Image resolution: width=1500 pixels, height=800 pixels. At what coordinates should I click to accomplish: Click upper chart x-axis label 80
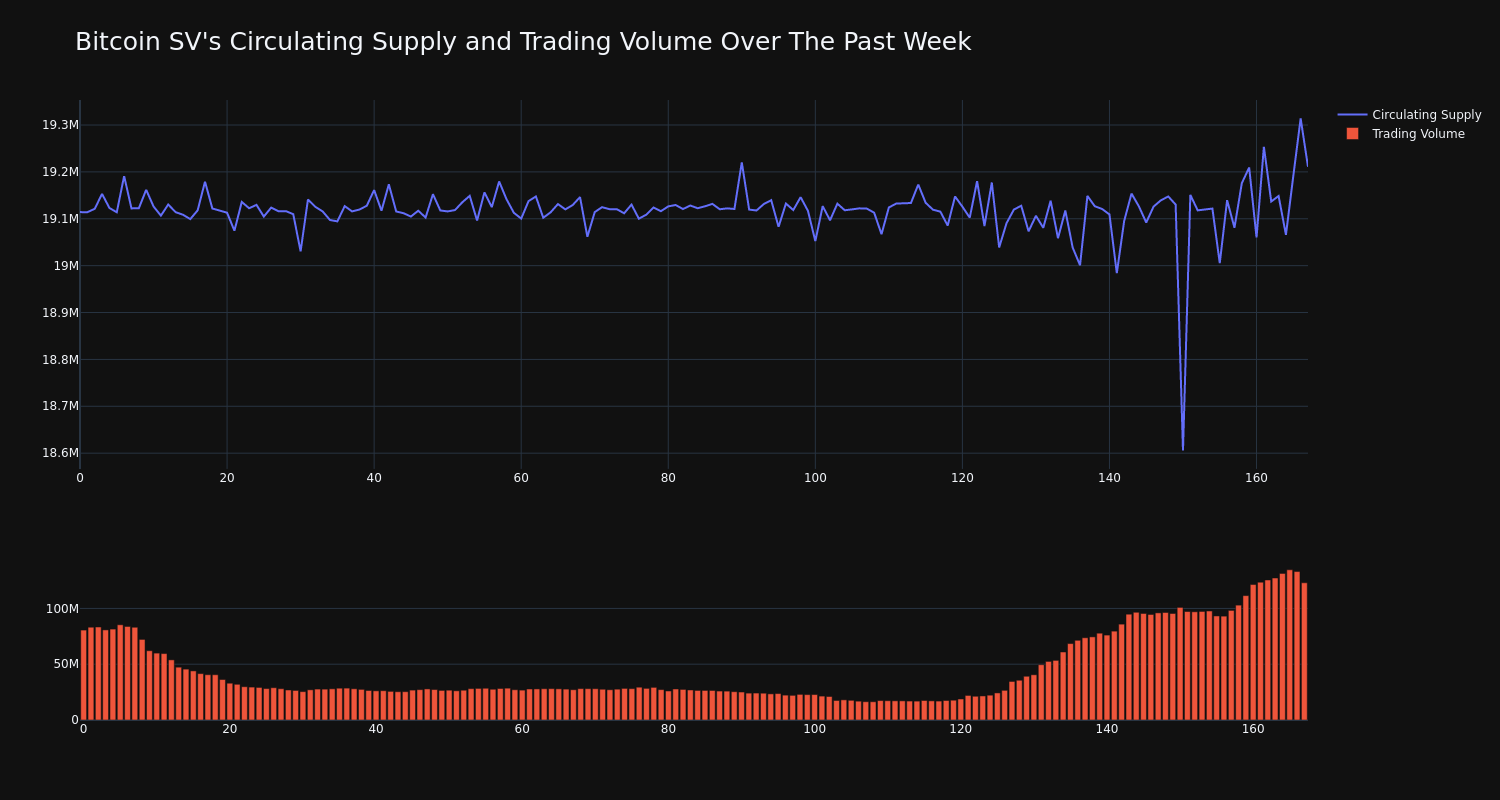[668, 478]
